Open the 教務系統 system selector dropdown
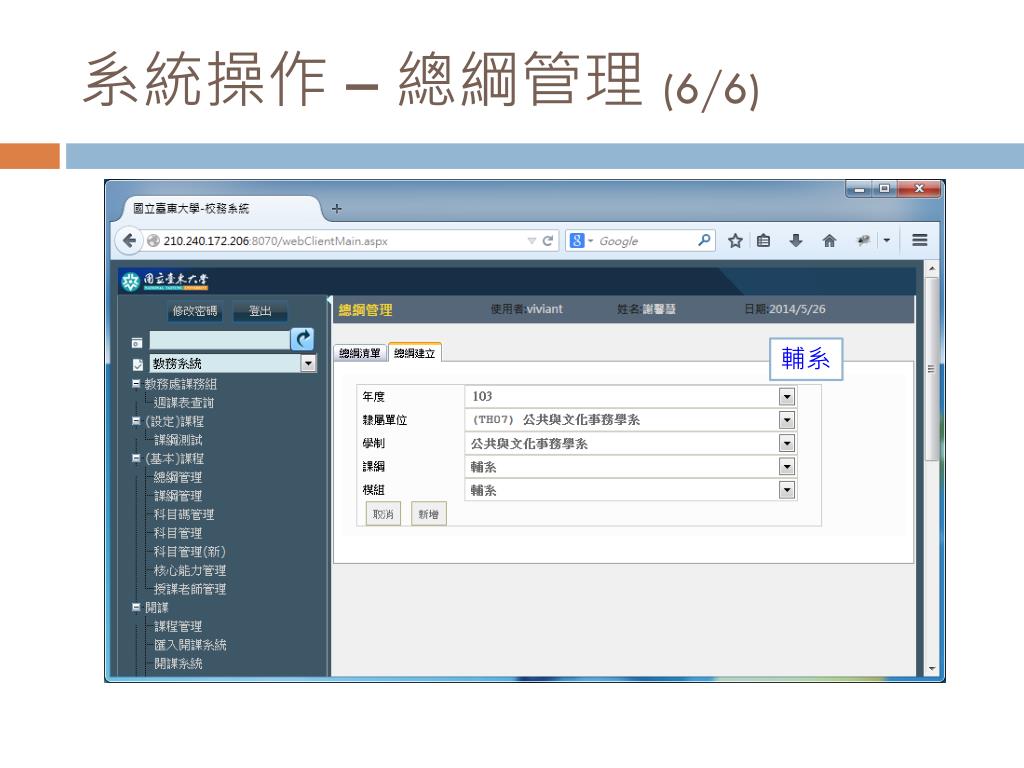The image size is (1024, 768). click(308, 364)
